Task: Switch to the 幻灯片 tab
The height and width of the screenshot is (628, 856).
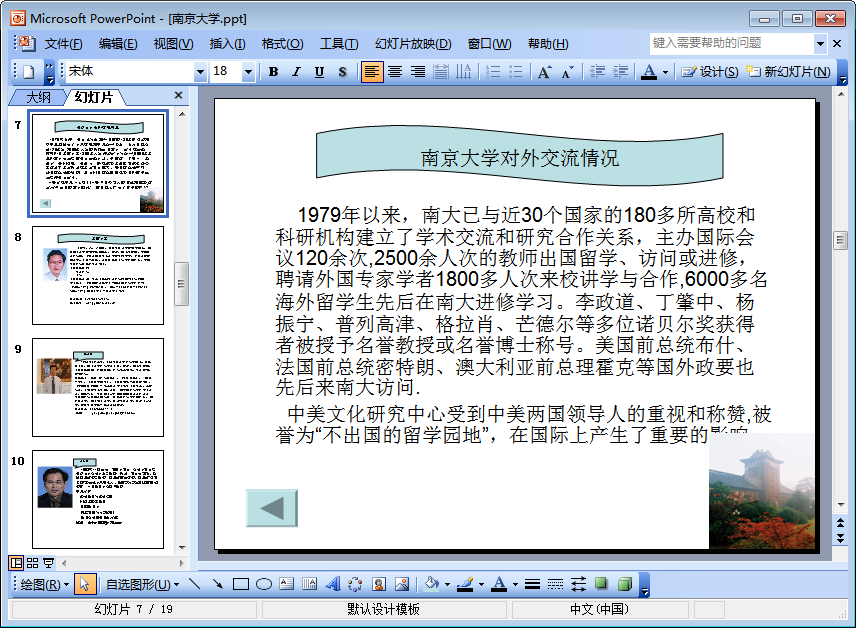Action: (94, 97)
